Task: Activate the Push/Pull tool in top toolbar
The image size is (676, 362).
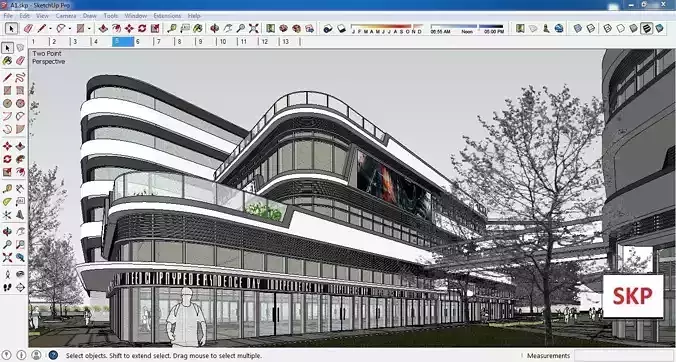Action: tap(103, 28)
